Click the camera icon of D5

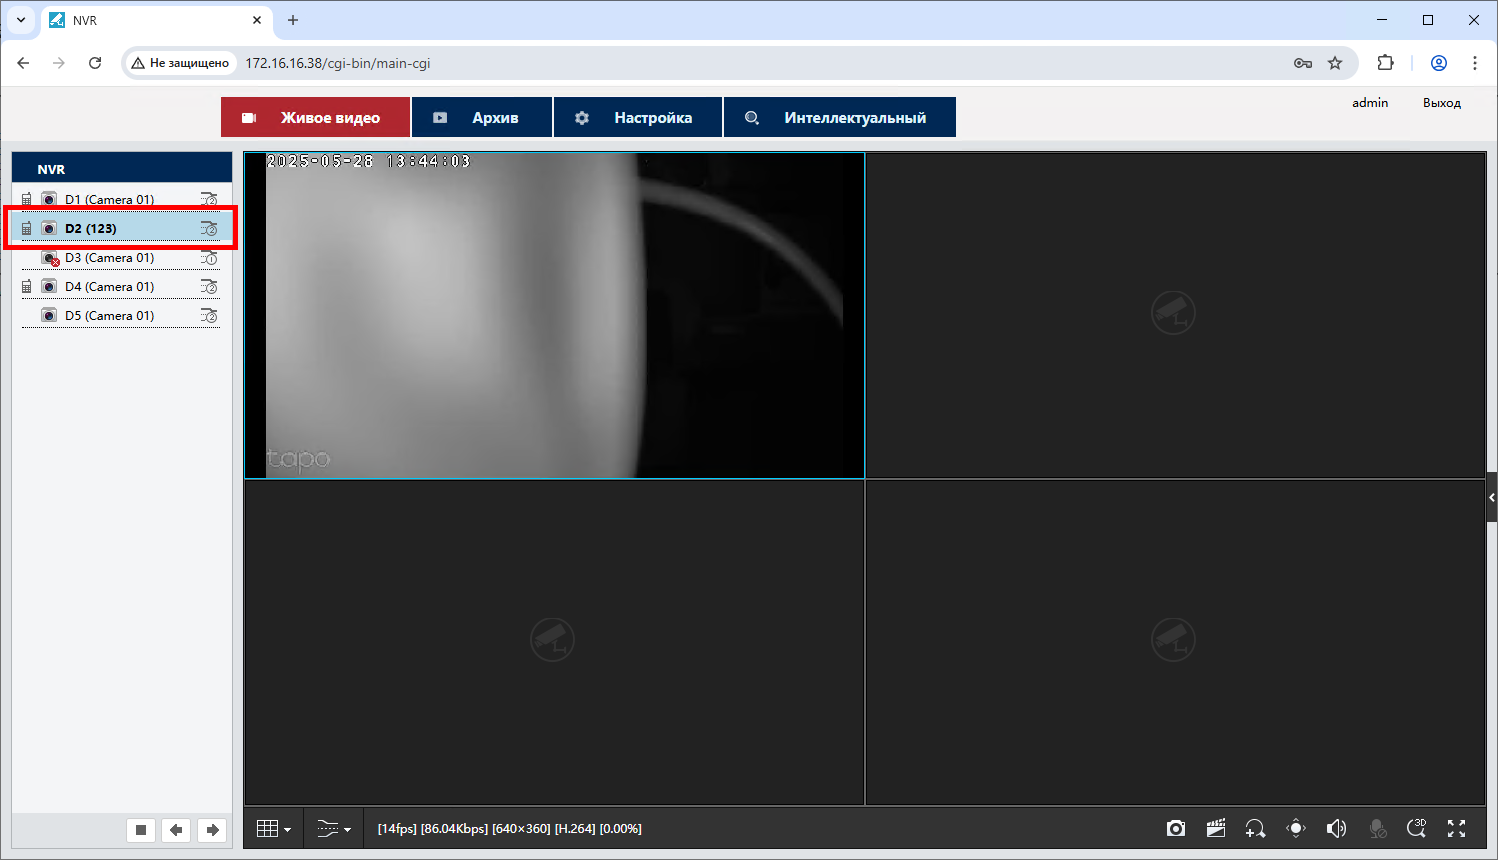pyautogui.click(x=49, y=316)
